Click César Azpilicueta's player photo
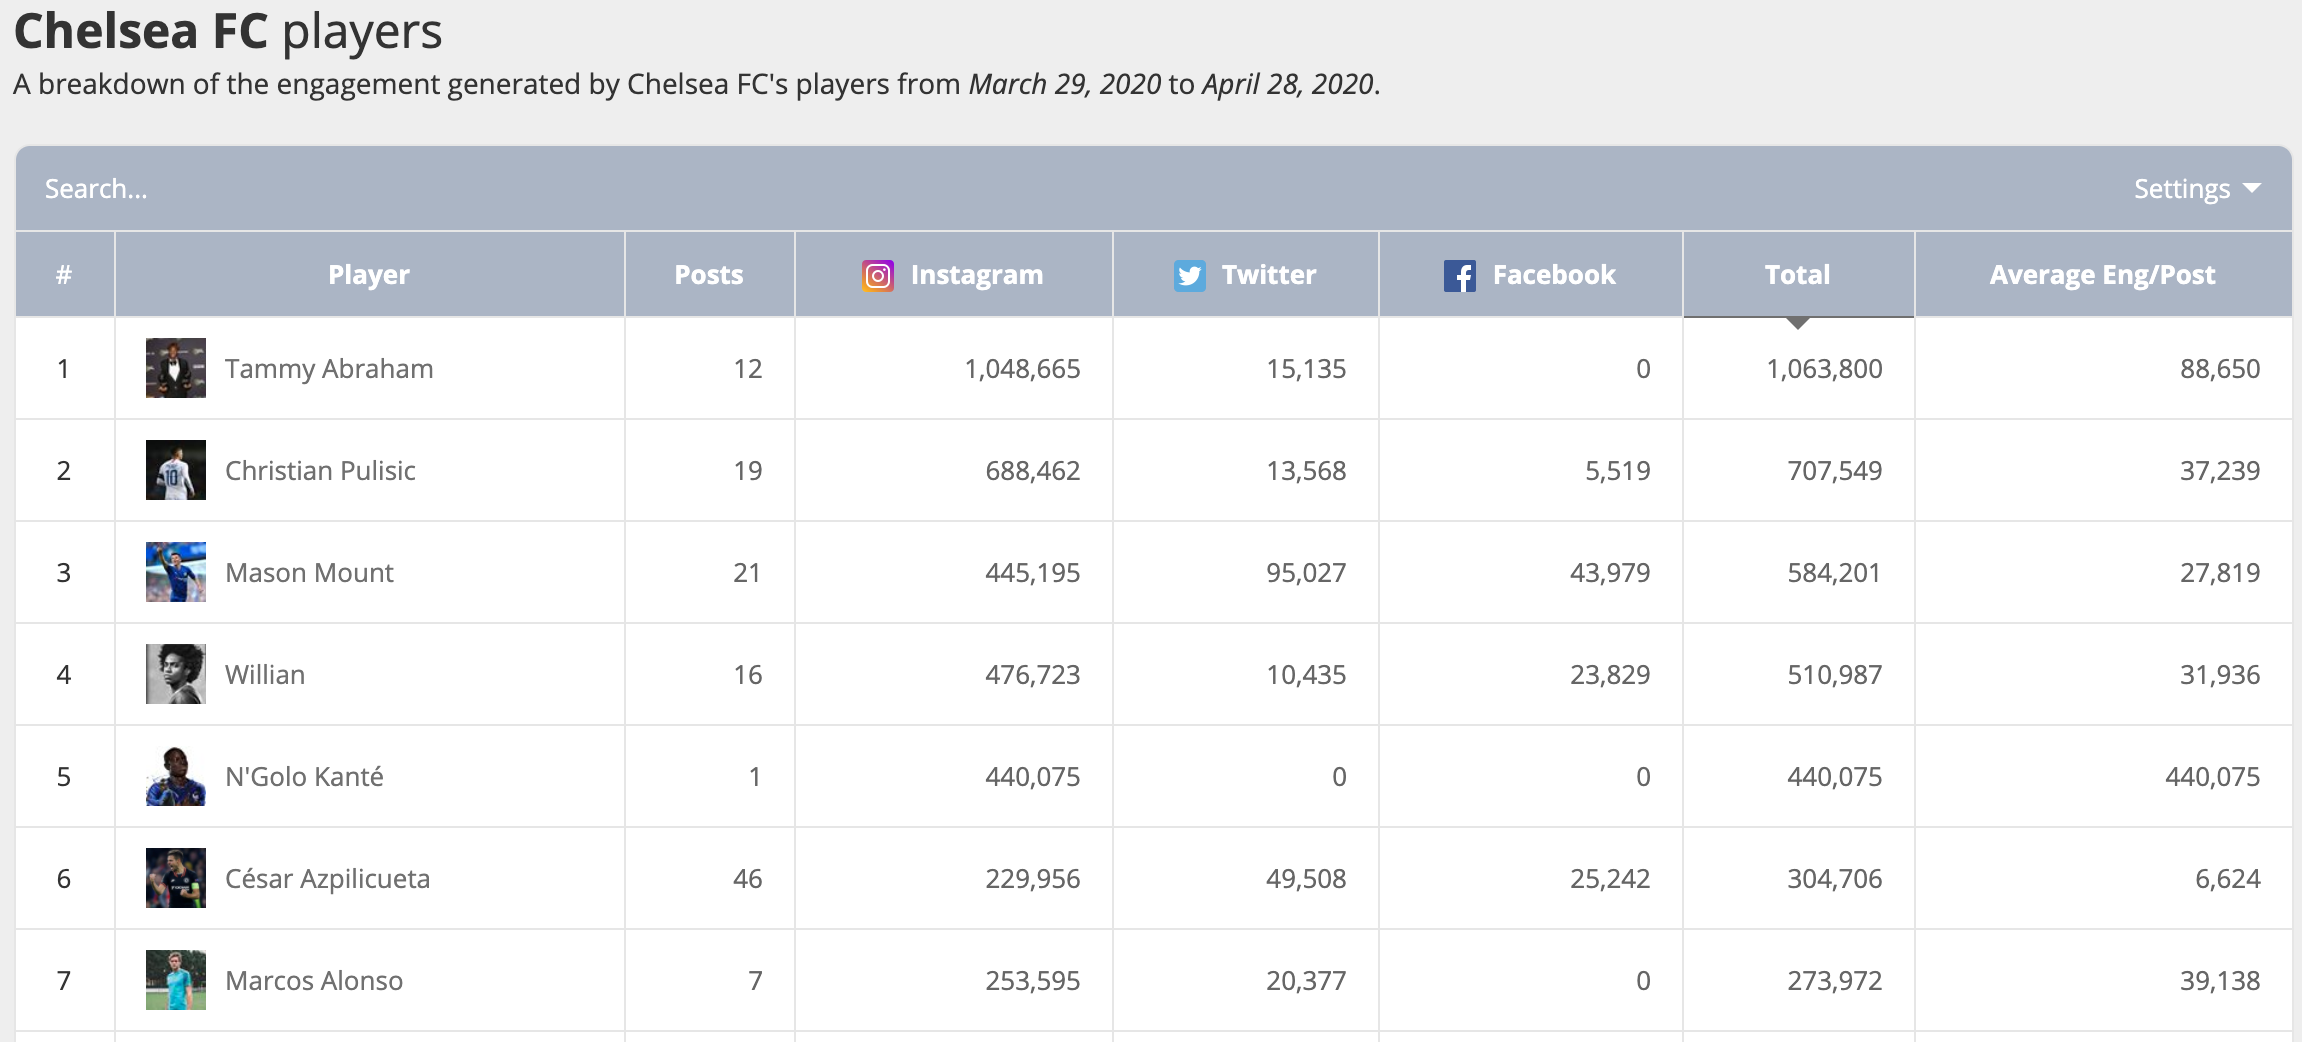The image size is (2302, 1042). [x=175, y=878]
